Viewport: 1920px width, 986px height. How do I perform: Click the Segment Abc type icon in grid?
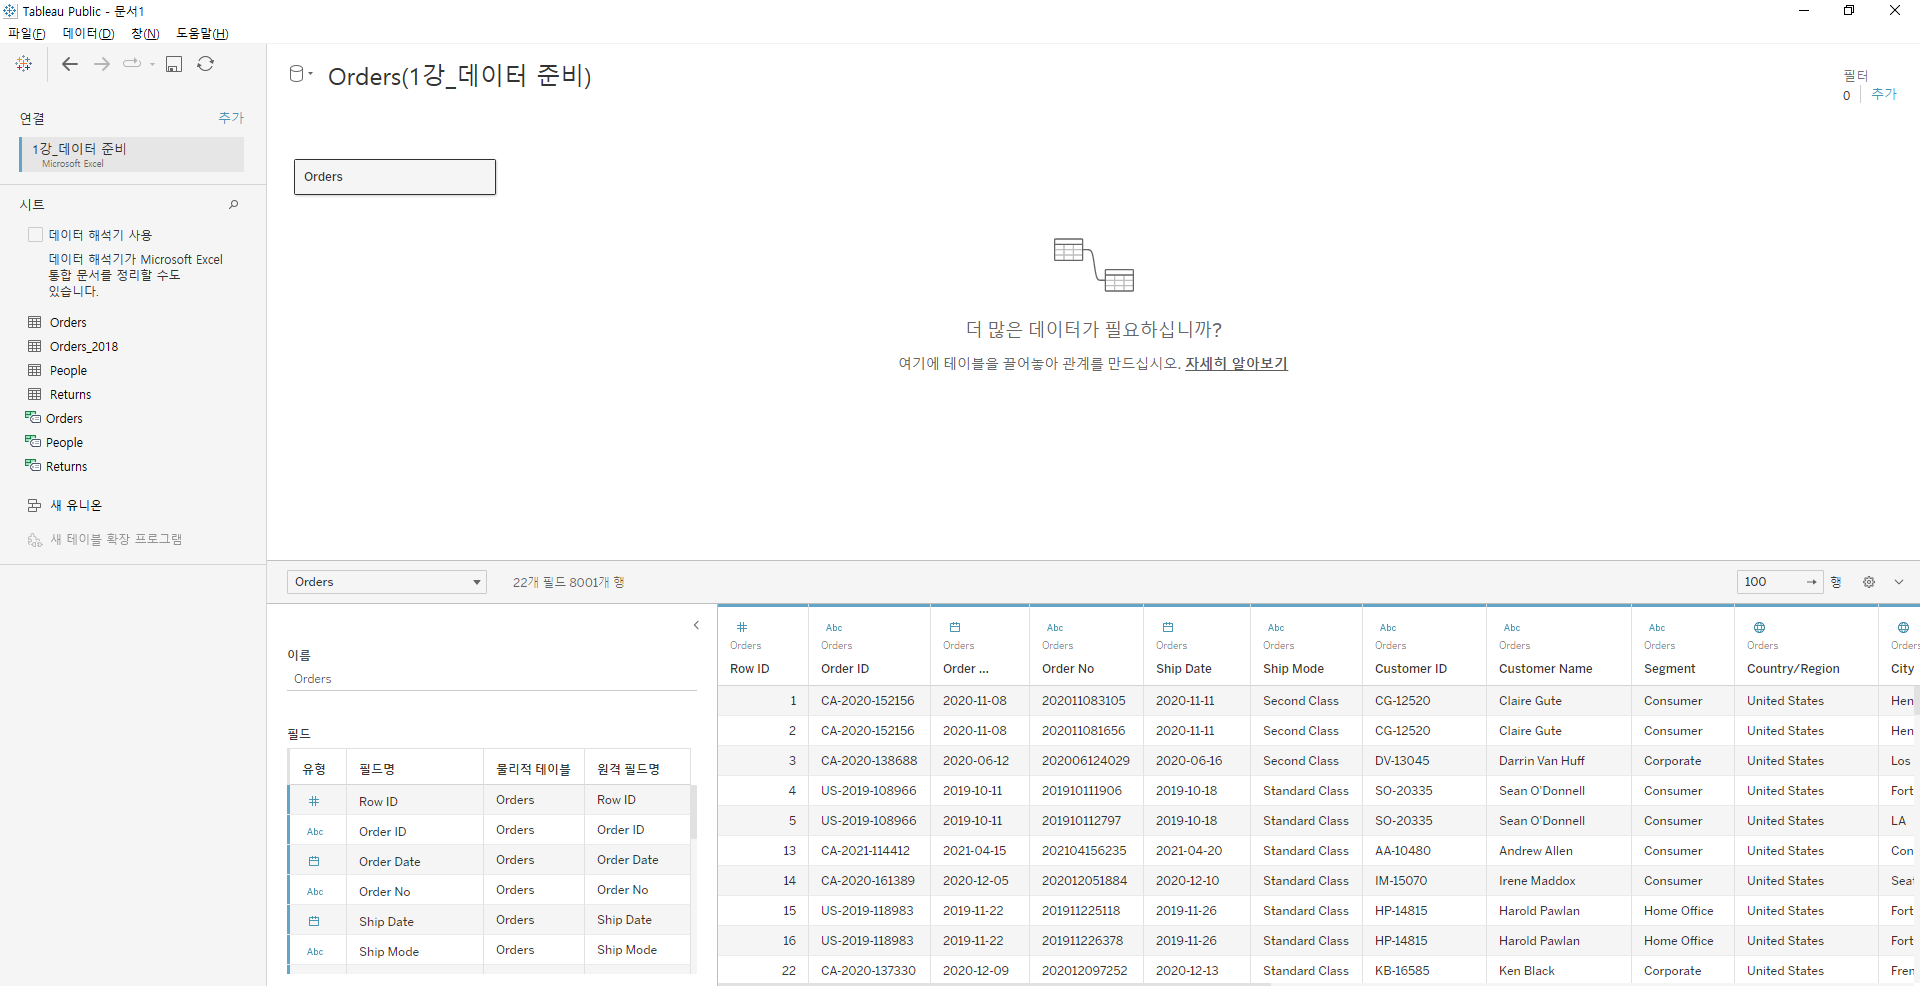point(1657,628)
